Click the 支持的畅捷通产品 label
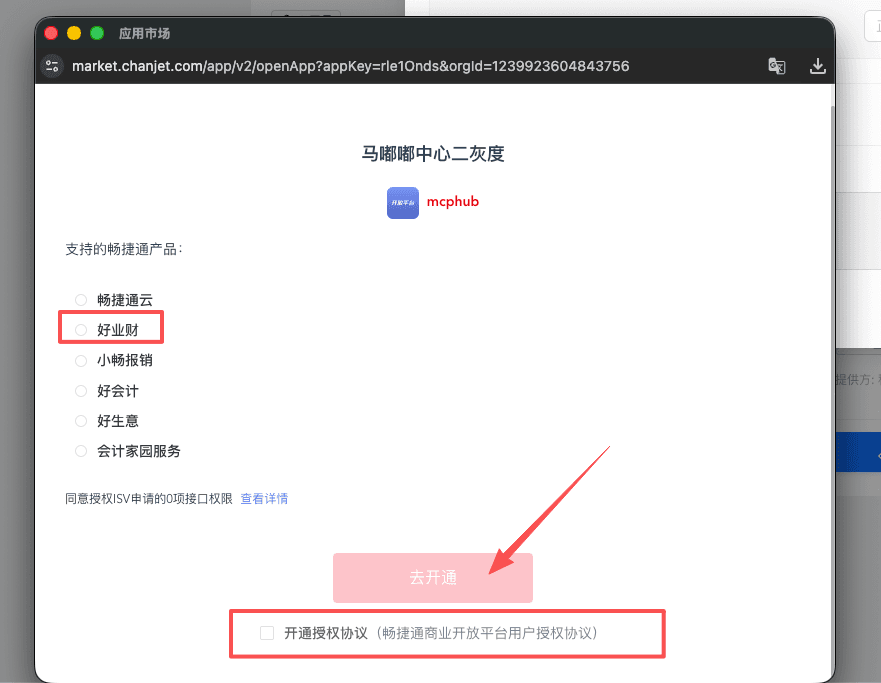Viewport: 881px width, 683px height. click(124, 249)
